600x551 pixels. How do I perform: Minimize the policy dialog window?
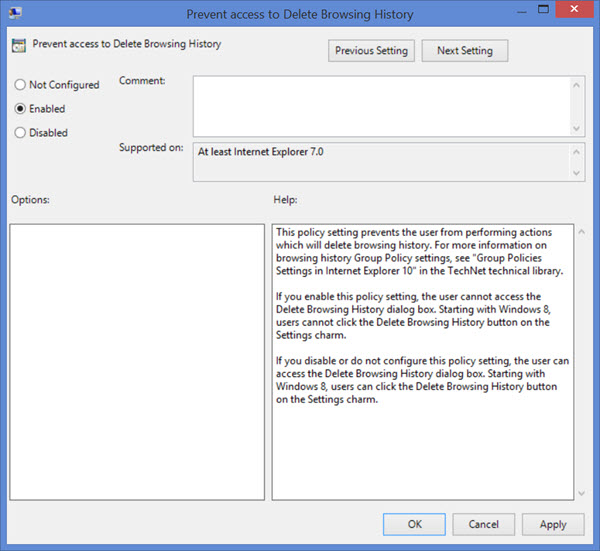click(522, 11)
